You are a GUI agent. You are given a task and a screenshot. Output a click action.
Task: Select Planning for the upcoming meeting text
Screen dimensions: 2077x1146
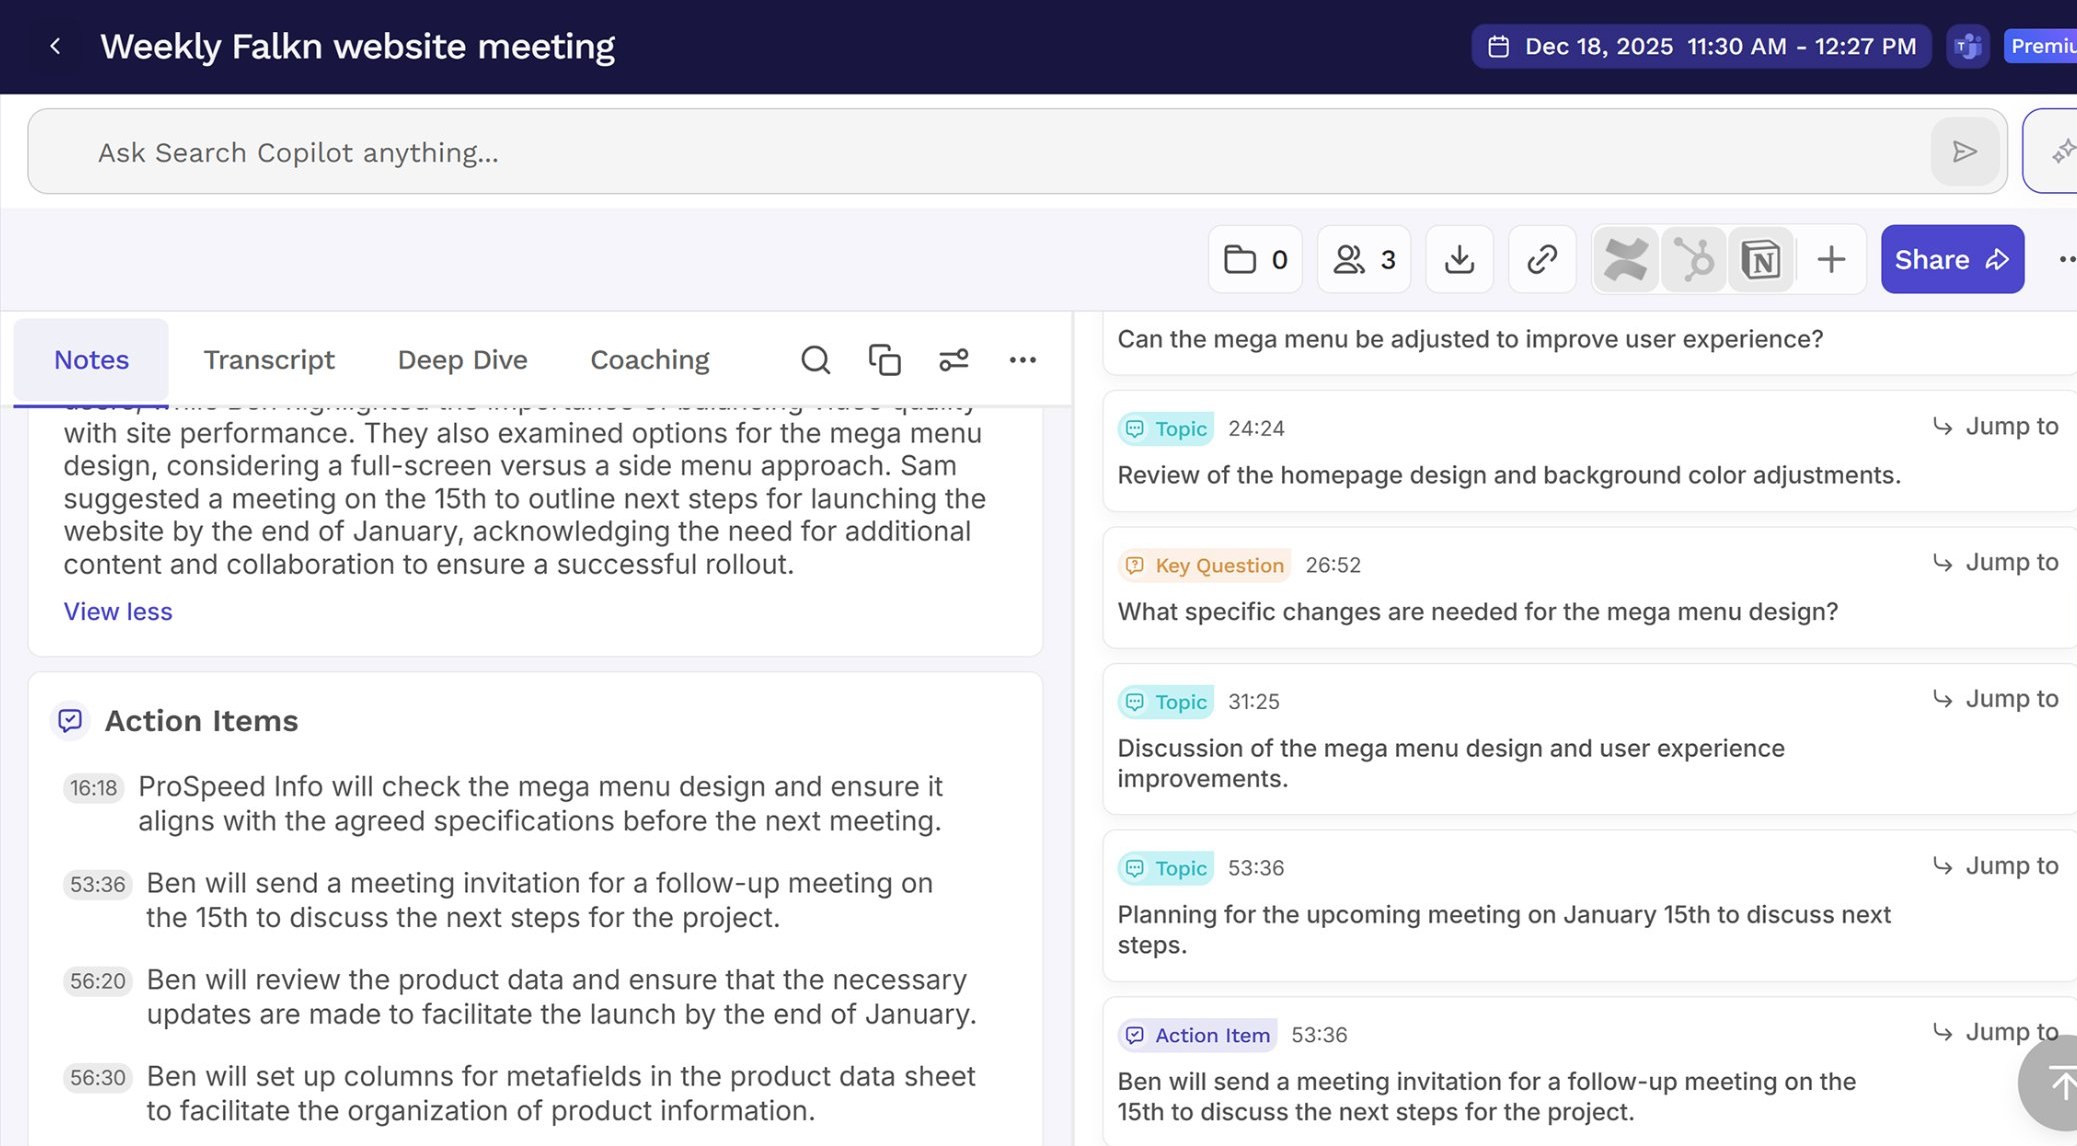click(1504, 930)
